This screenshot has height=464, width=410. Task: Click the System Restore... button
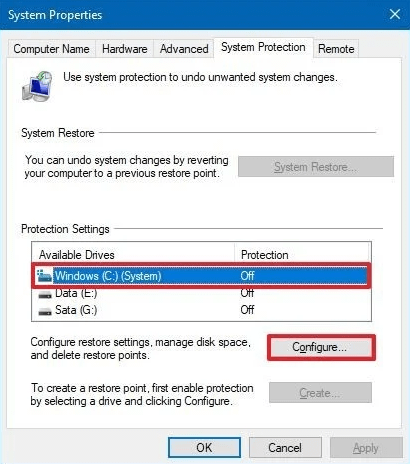click(316, 167)
